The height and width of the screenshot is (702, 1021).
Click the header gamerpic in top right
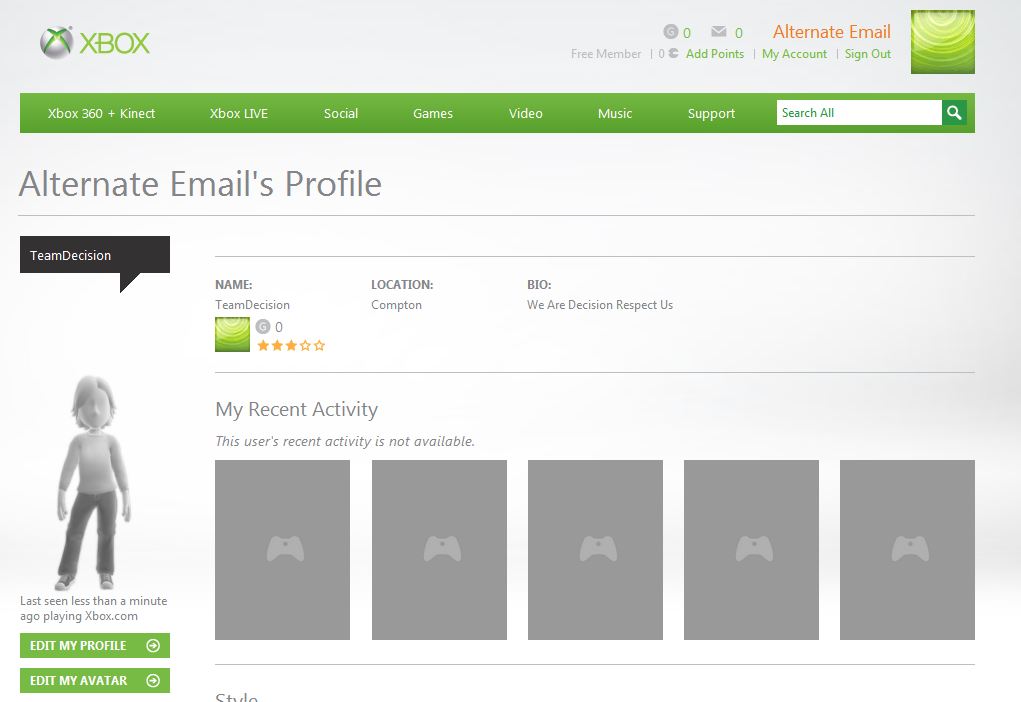click(942, 42)
